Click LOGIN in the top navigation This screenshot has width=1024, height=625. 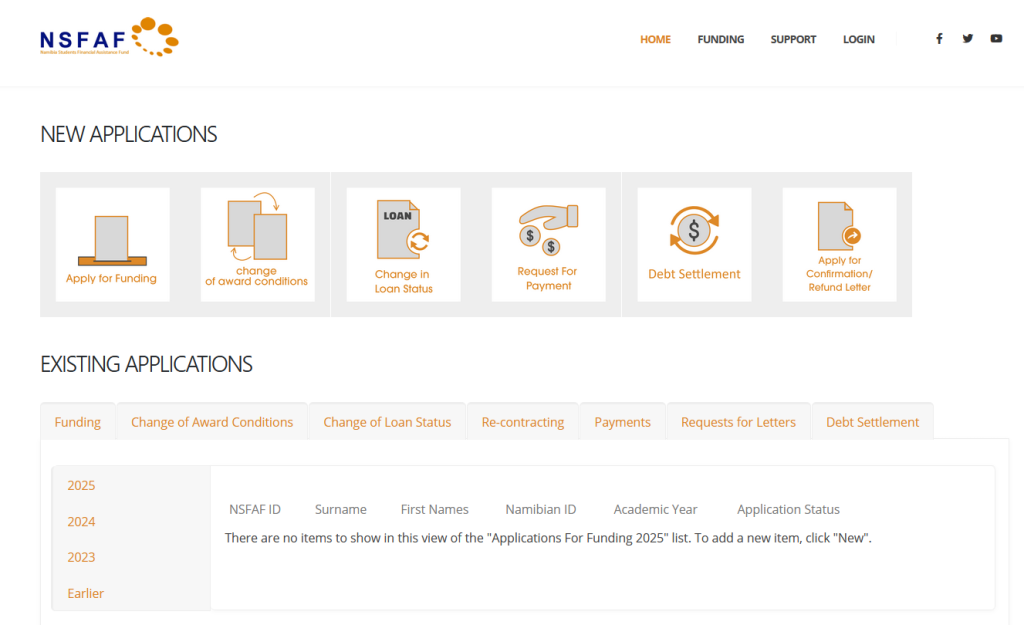pyautogui.click(x=858, y=40)
